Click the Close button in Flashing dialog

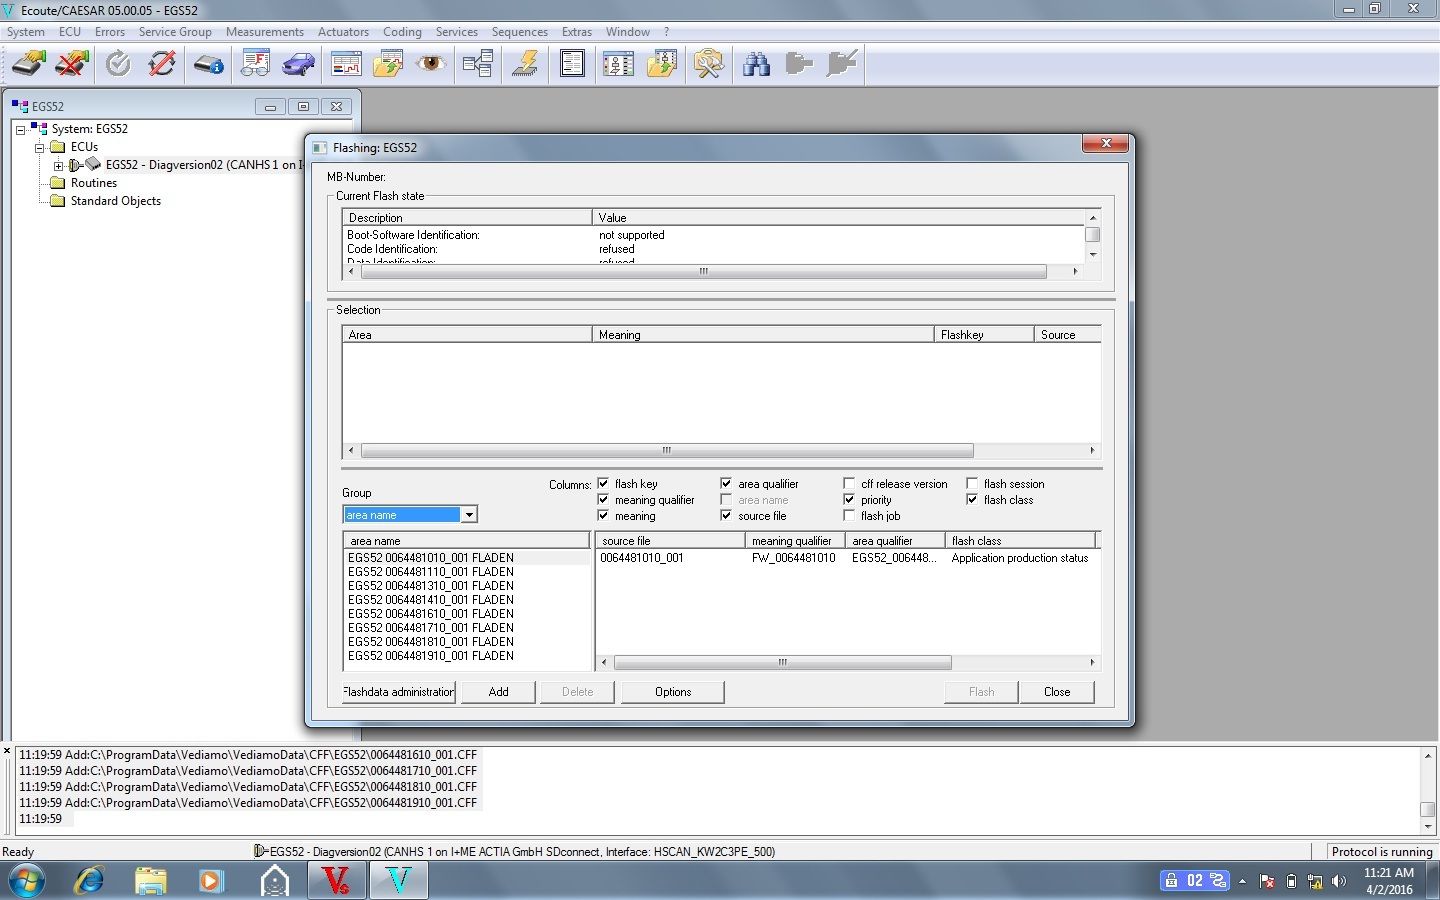coord(1057,692)
